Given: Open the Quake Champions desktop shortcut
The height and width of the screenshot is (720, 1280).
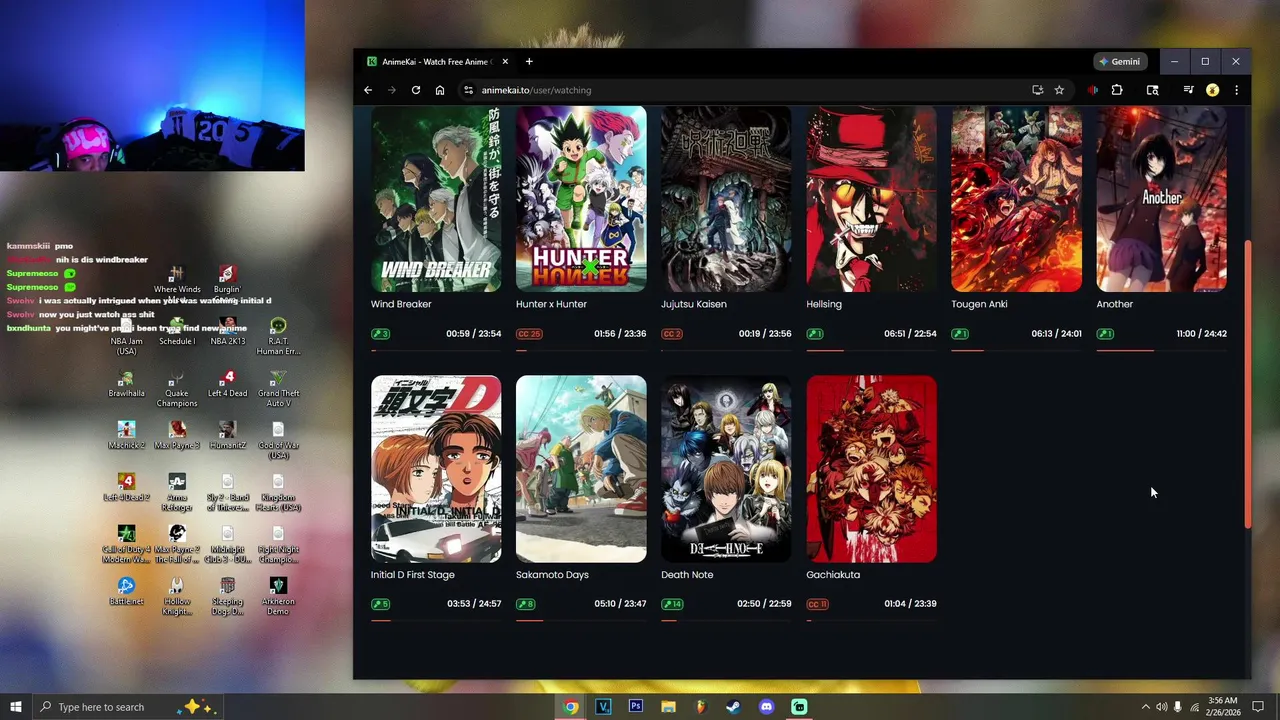Looking at the screenshot, I should click(177, 389).
